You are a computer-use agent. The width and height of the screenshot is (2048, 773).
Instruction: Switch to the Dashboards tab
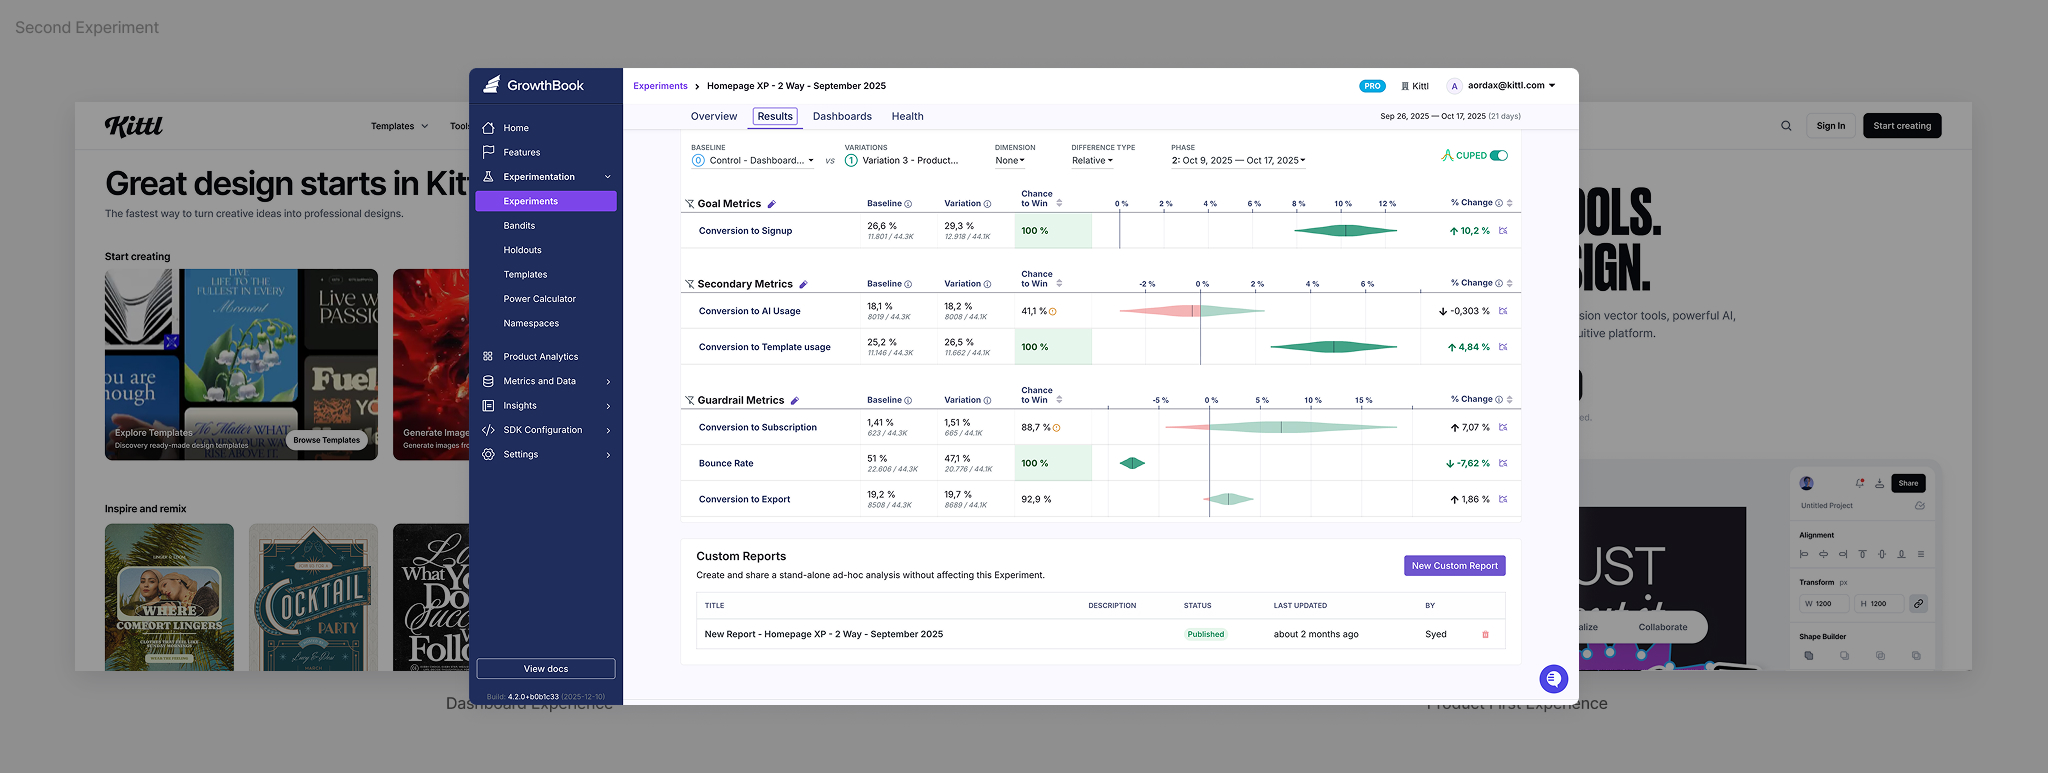tap(842, 117)
